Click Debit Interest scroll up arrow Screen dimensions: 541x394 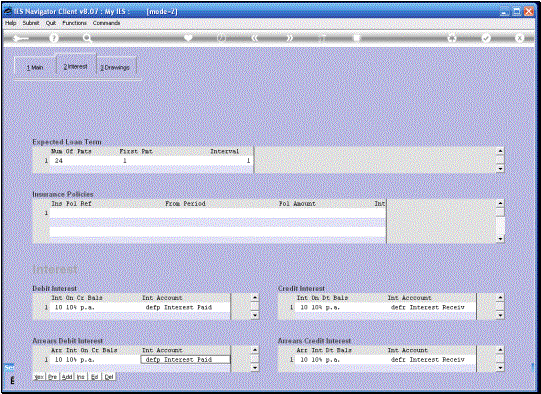pyautogui.click(x=255, y=297)
